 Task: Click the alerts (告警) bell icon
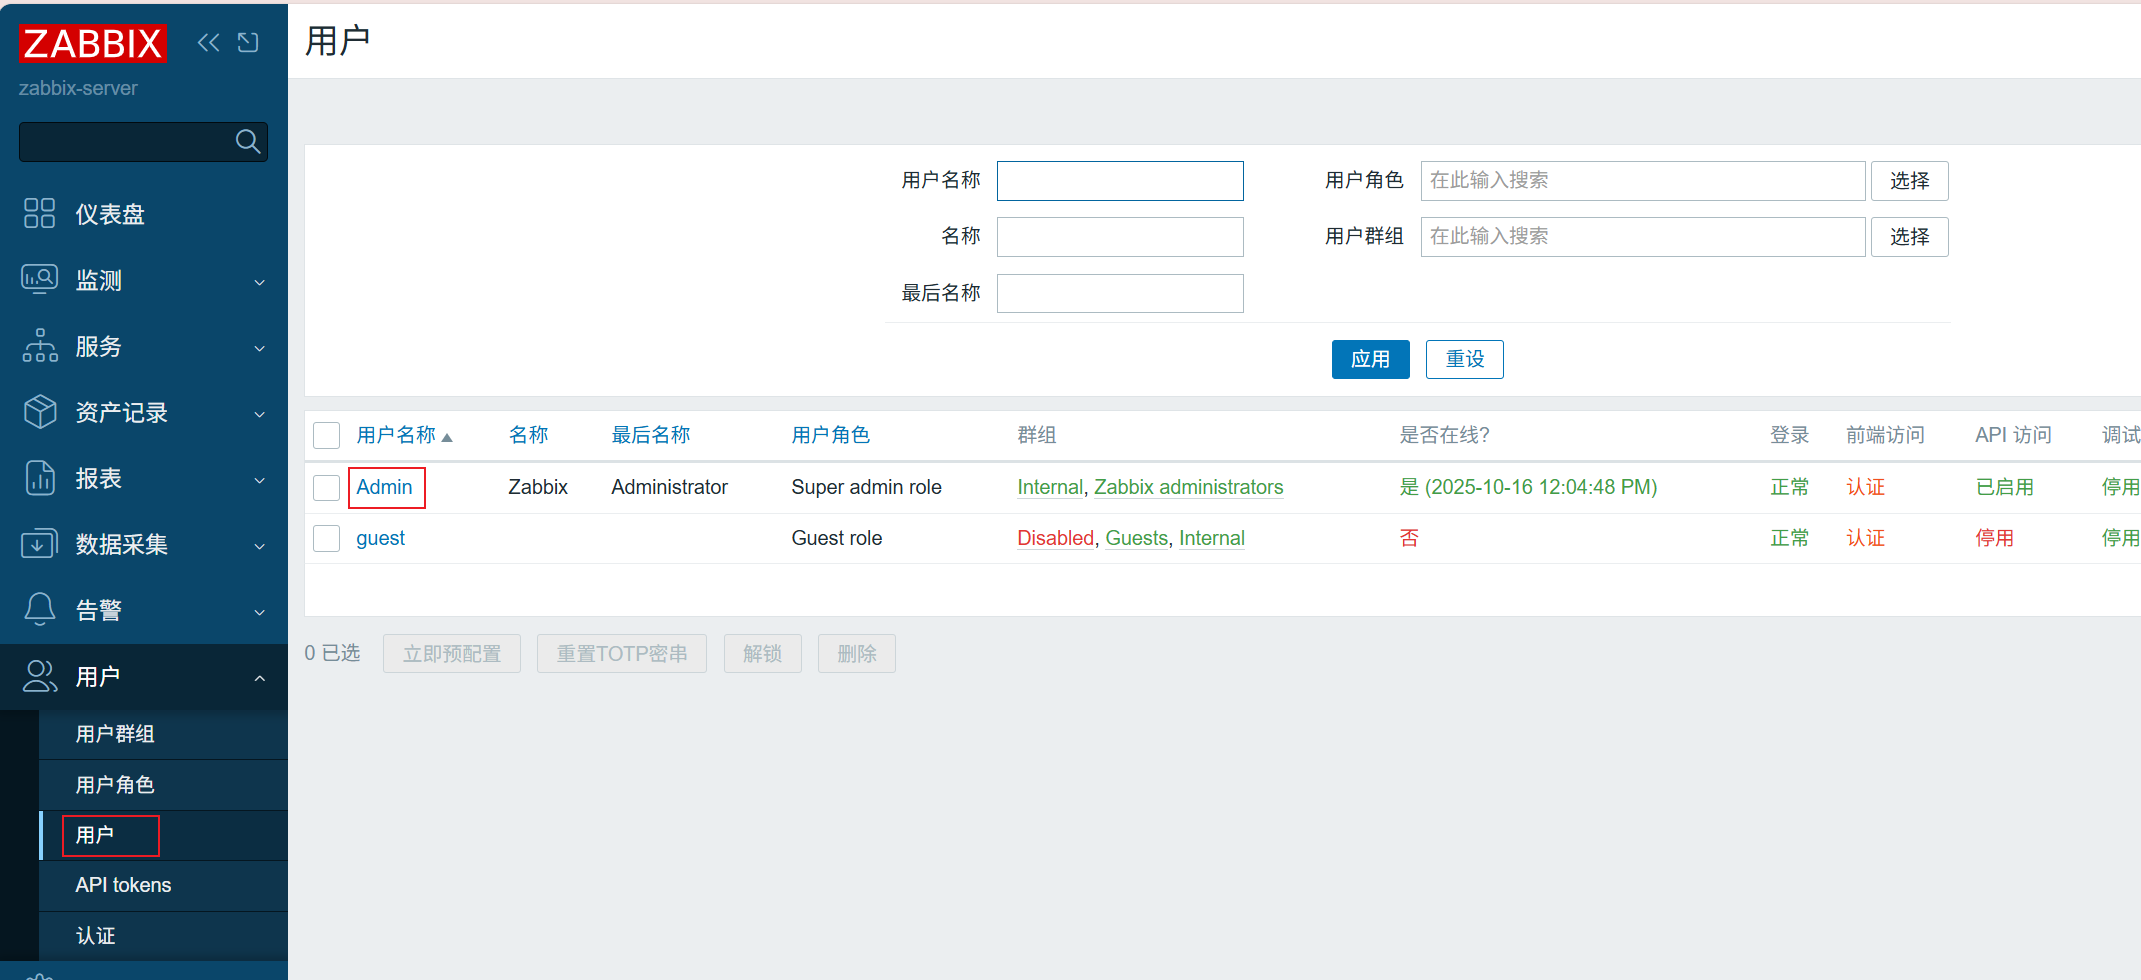[x=39, y=609]
